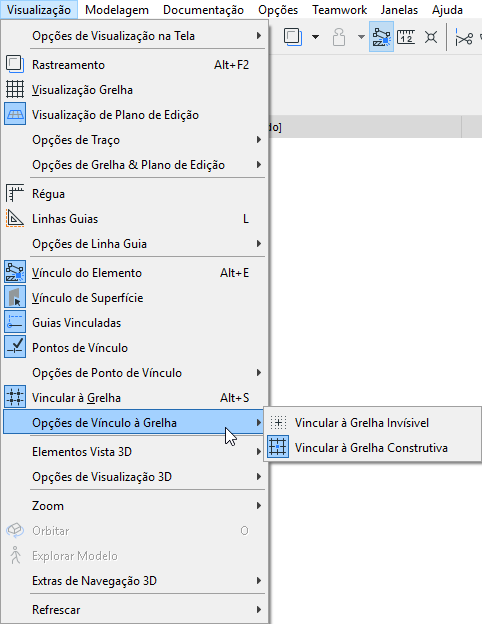The image size is (482, 624).
Task: Open dropdown arrow next to trace toolbar button
Action: pyautogui.click(x=315, y=37)
